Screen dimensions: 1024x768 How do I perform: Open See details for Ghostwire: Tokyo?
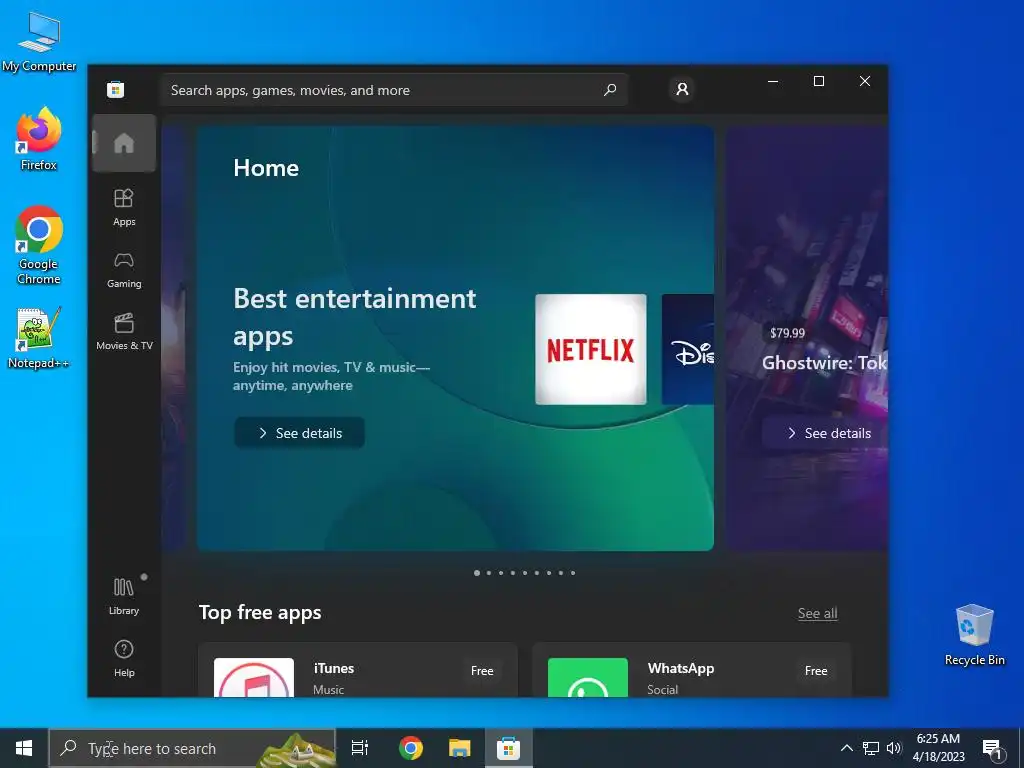point(825,433)
